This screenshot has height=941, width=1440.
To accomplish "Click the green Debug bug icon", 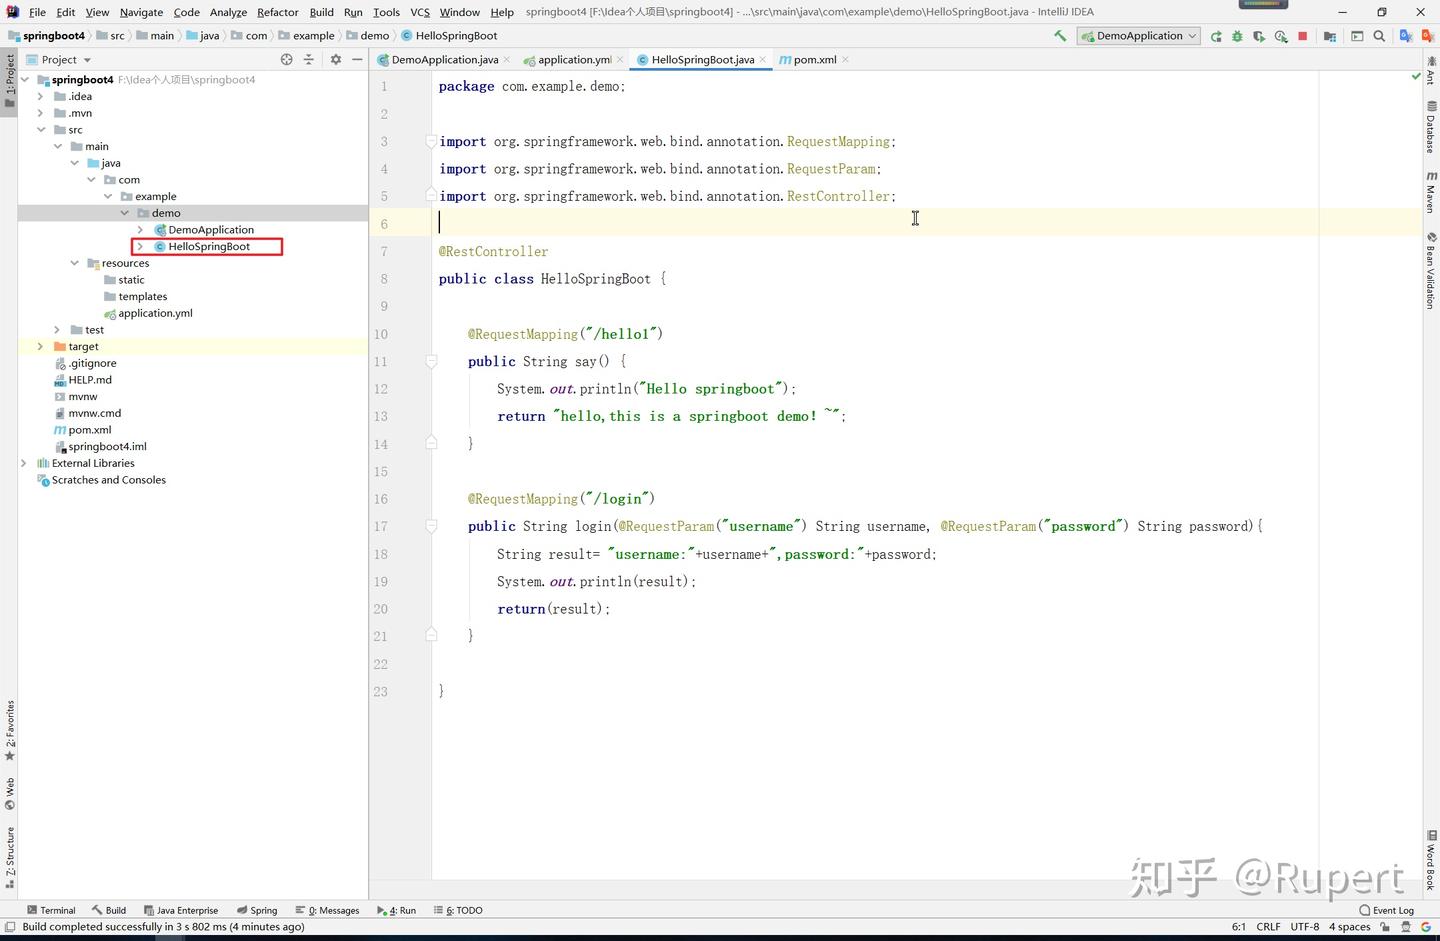I will [x=1237, y=36].
